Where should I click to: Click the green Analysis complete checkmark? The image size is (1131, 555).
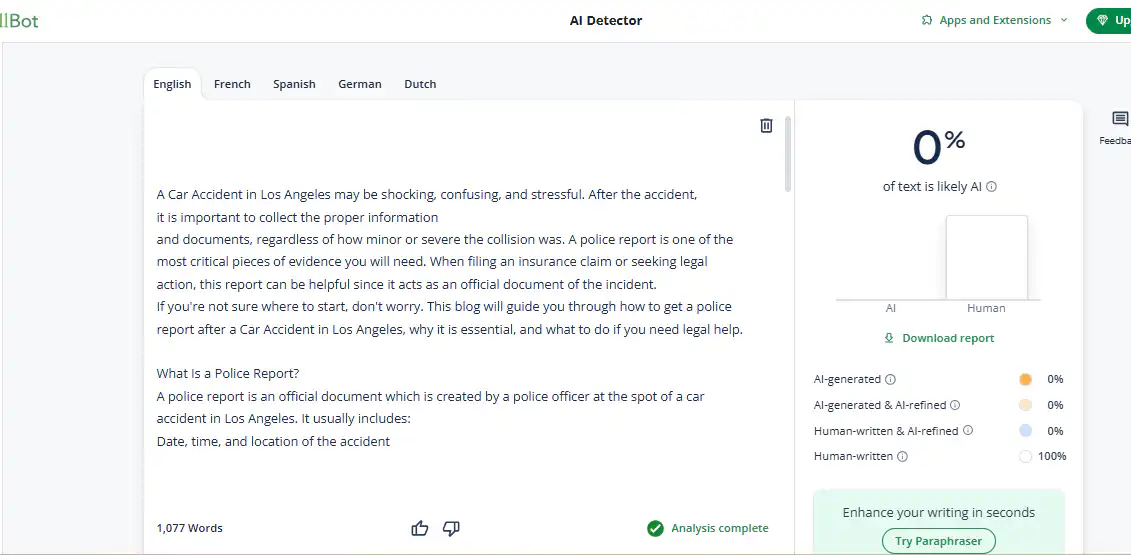click(x=655, y=528)
